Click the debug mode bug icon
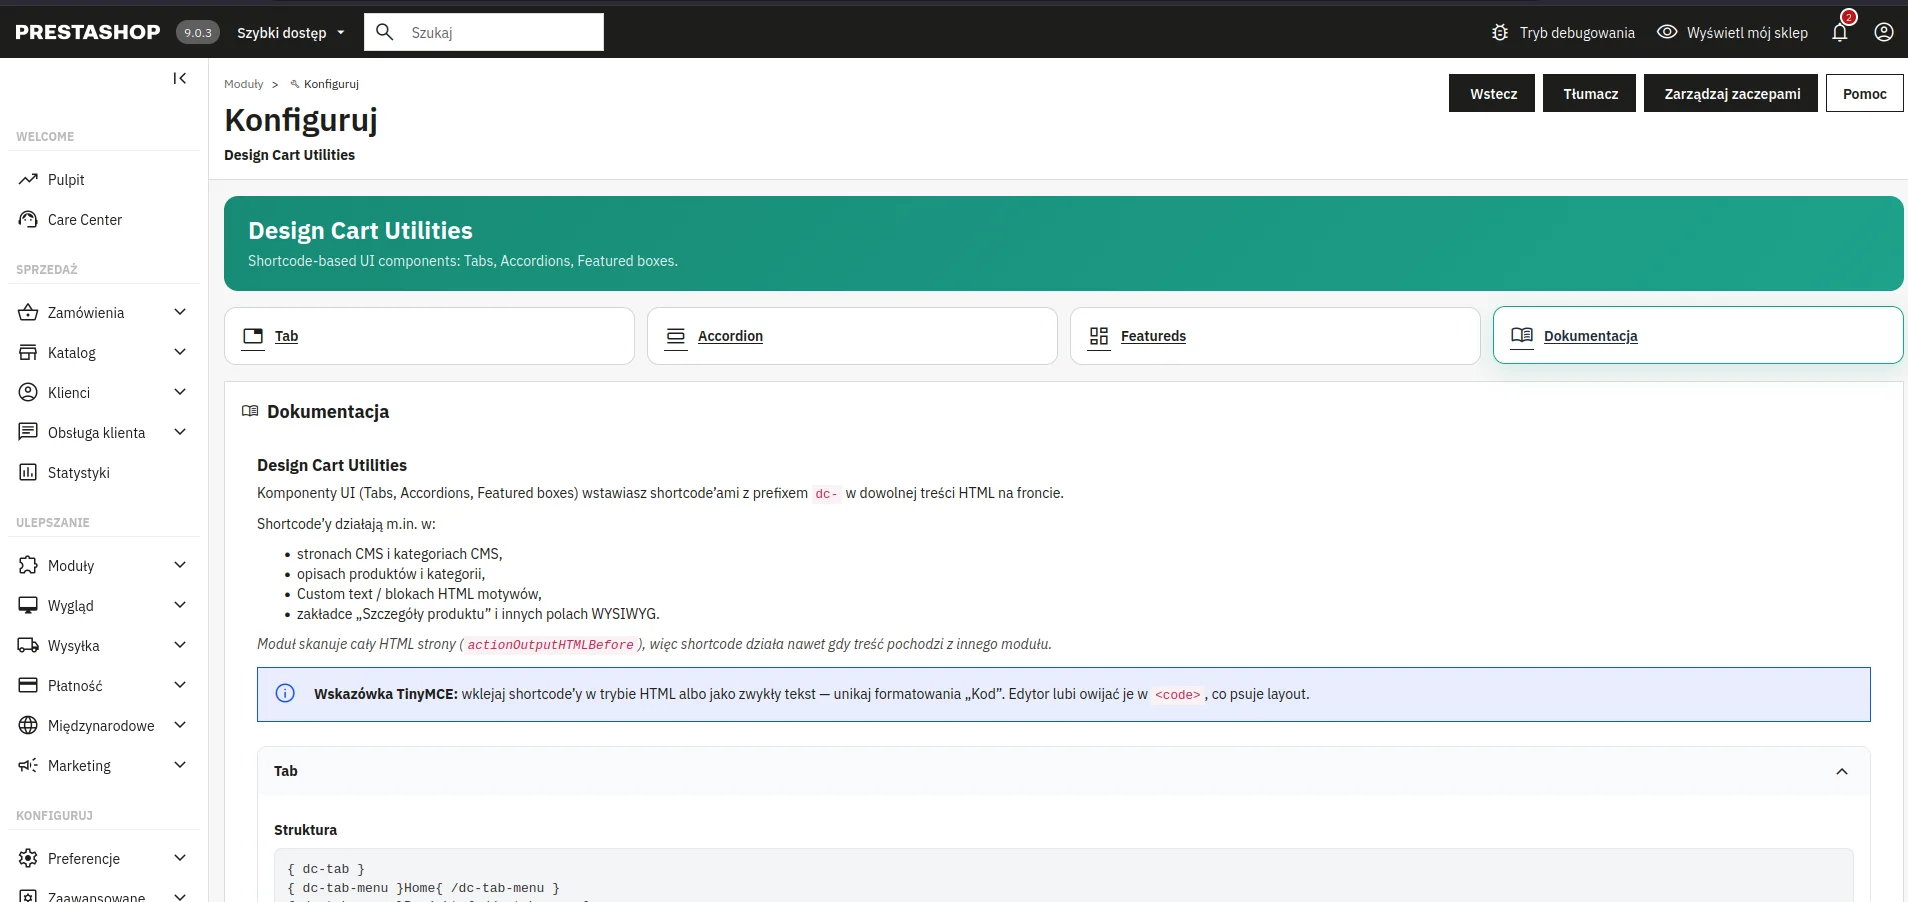 point(1500,32)
